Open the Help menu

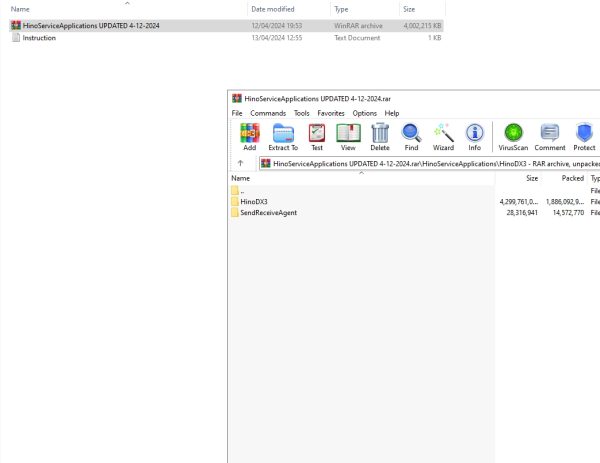(x=392, y=113)
